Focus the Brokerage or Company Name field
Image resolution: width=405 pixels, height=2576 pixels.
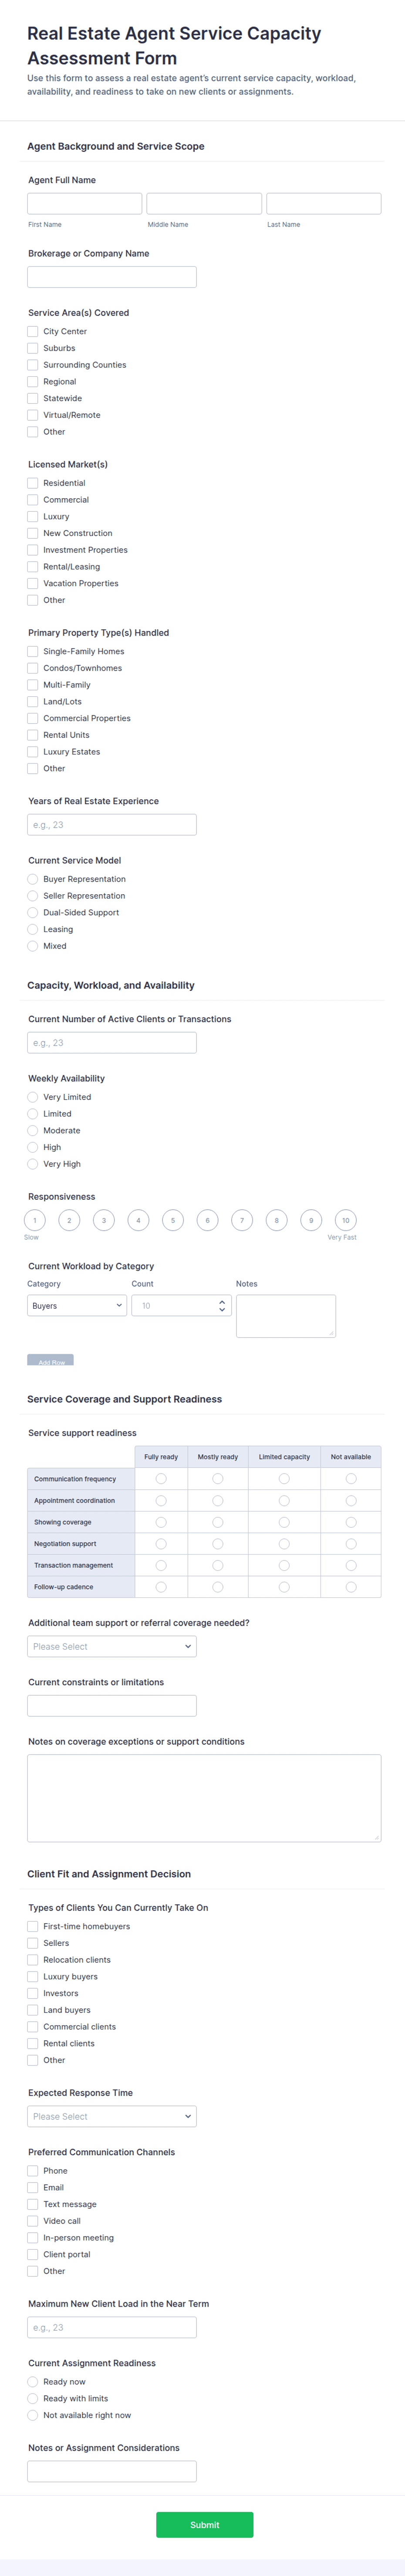tap(112, 277)
